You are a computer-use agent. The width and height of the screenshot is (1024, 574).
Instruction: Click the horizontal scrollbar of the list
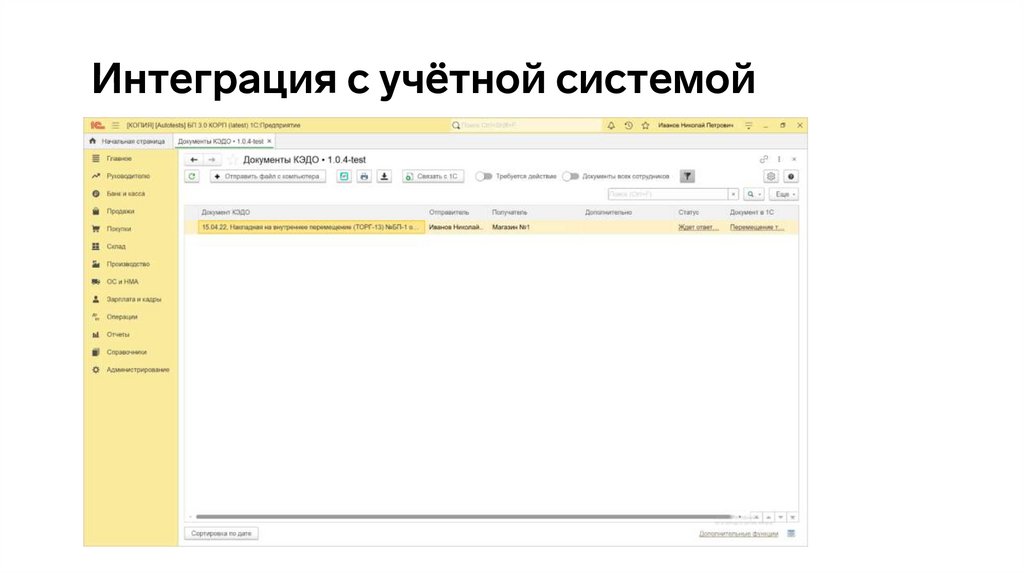464,517
